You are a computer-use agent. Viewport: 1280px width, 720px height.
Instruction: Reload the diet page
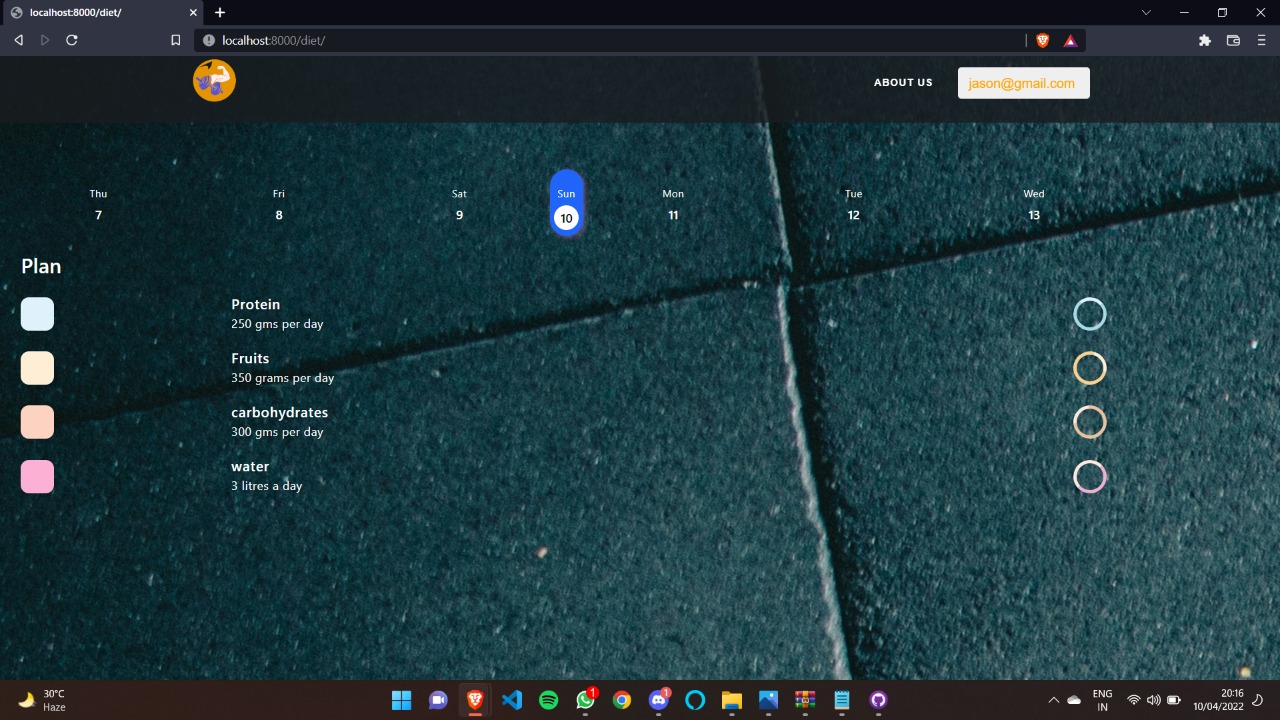pyautogui.click(x=72, y=40)
